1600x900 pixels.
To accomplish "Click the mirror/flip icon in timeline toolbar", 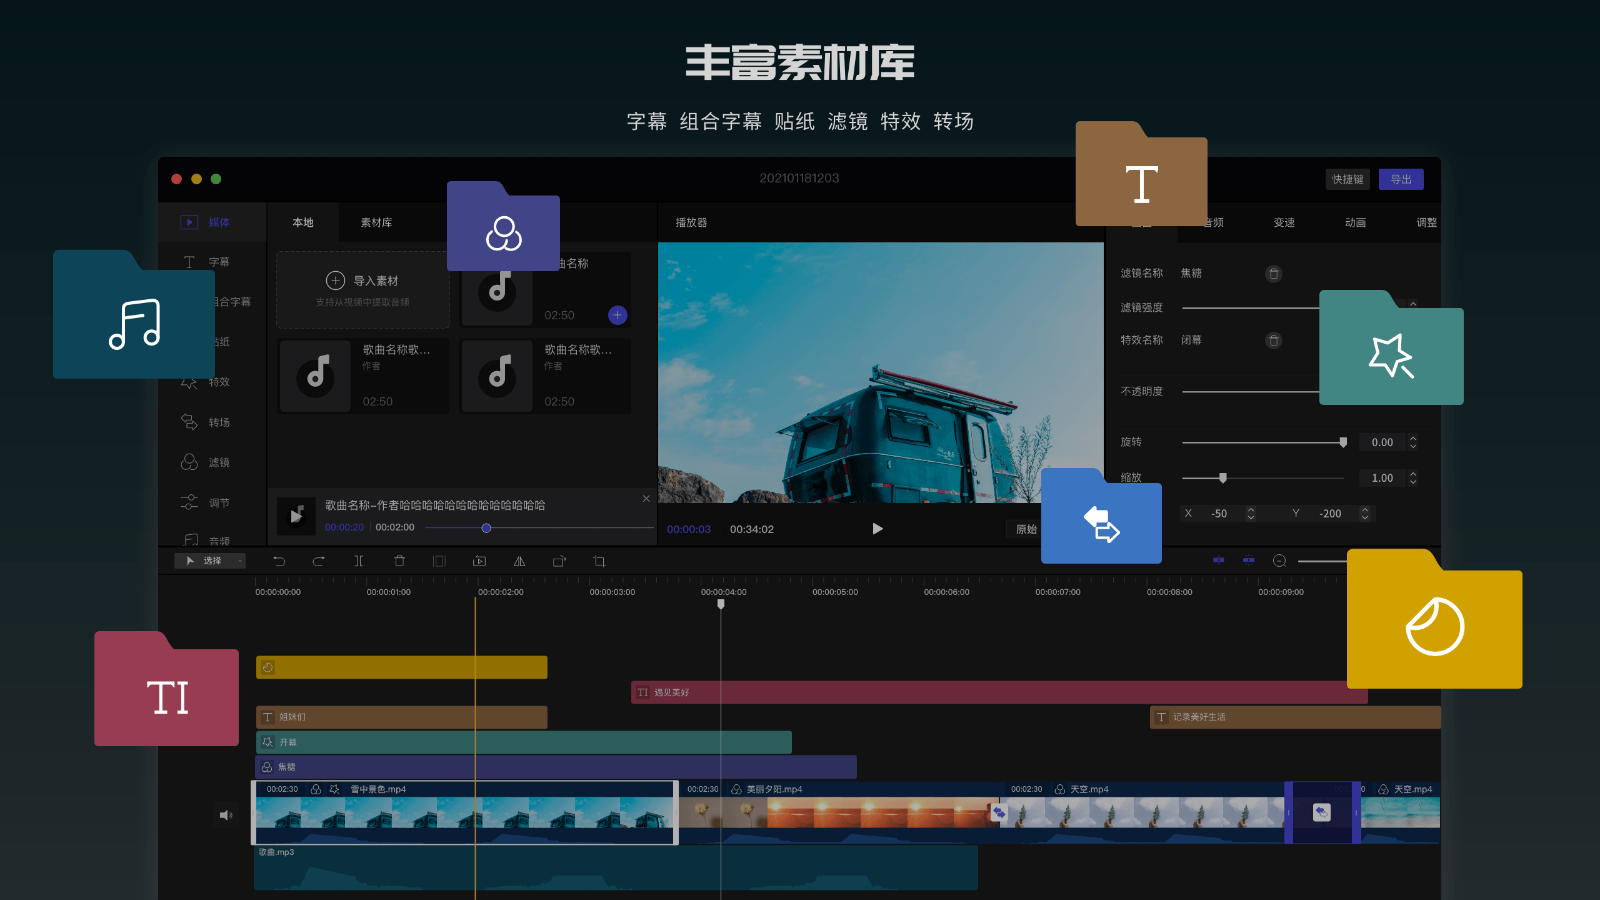I will click(518, 561).
